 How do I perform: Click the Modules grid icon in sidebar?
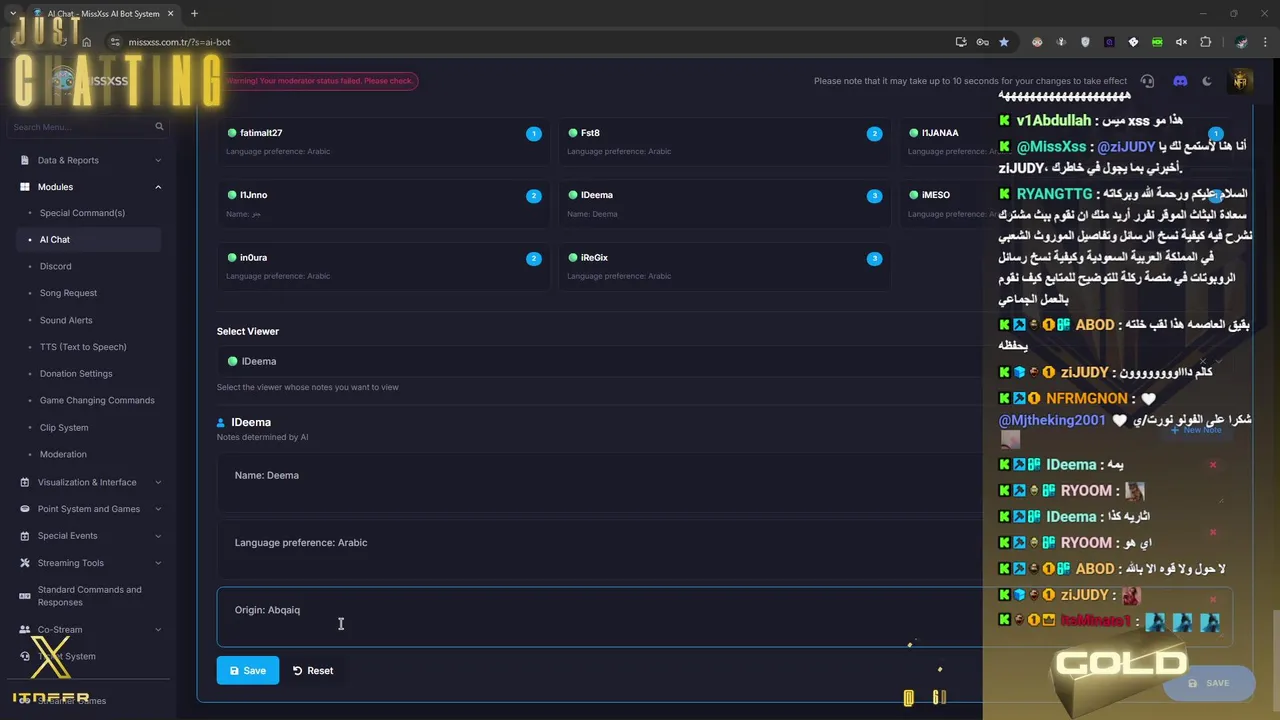(x=25, y=187)
